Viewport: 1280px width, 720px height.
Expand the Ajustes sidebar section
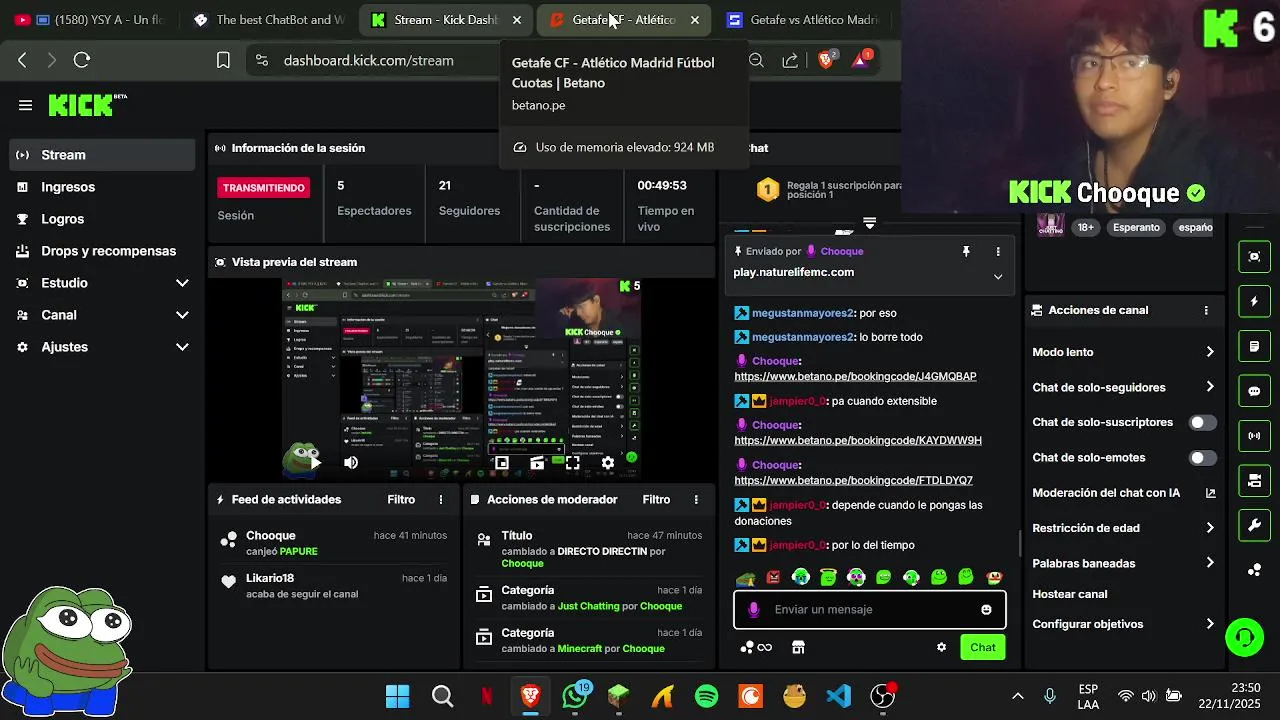182,347
